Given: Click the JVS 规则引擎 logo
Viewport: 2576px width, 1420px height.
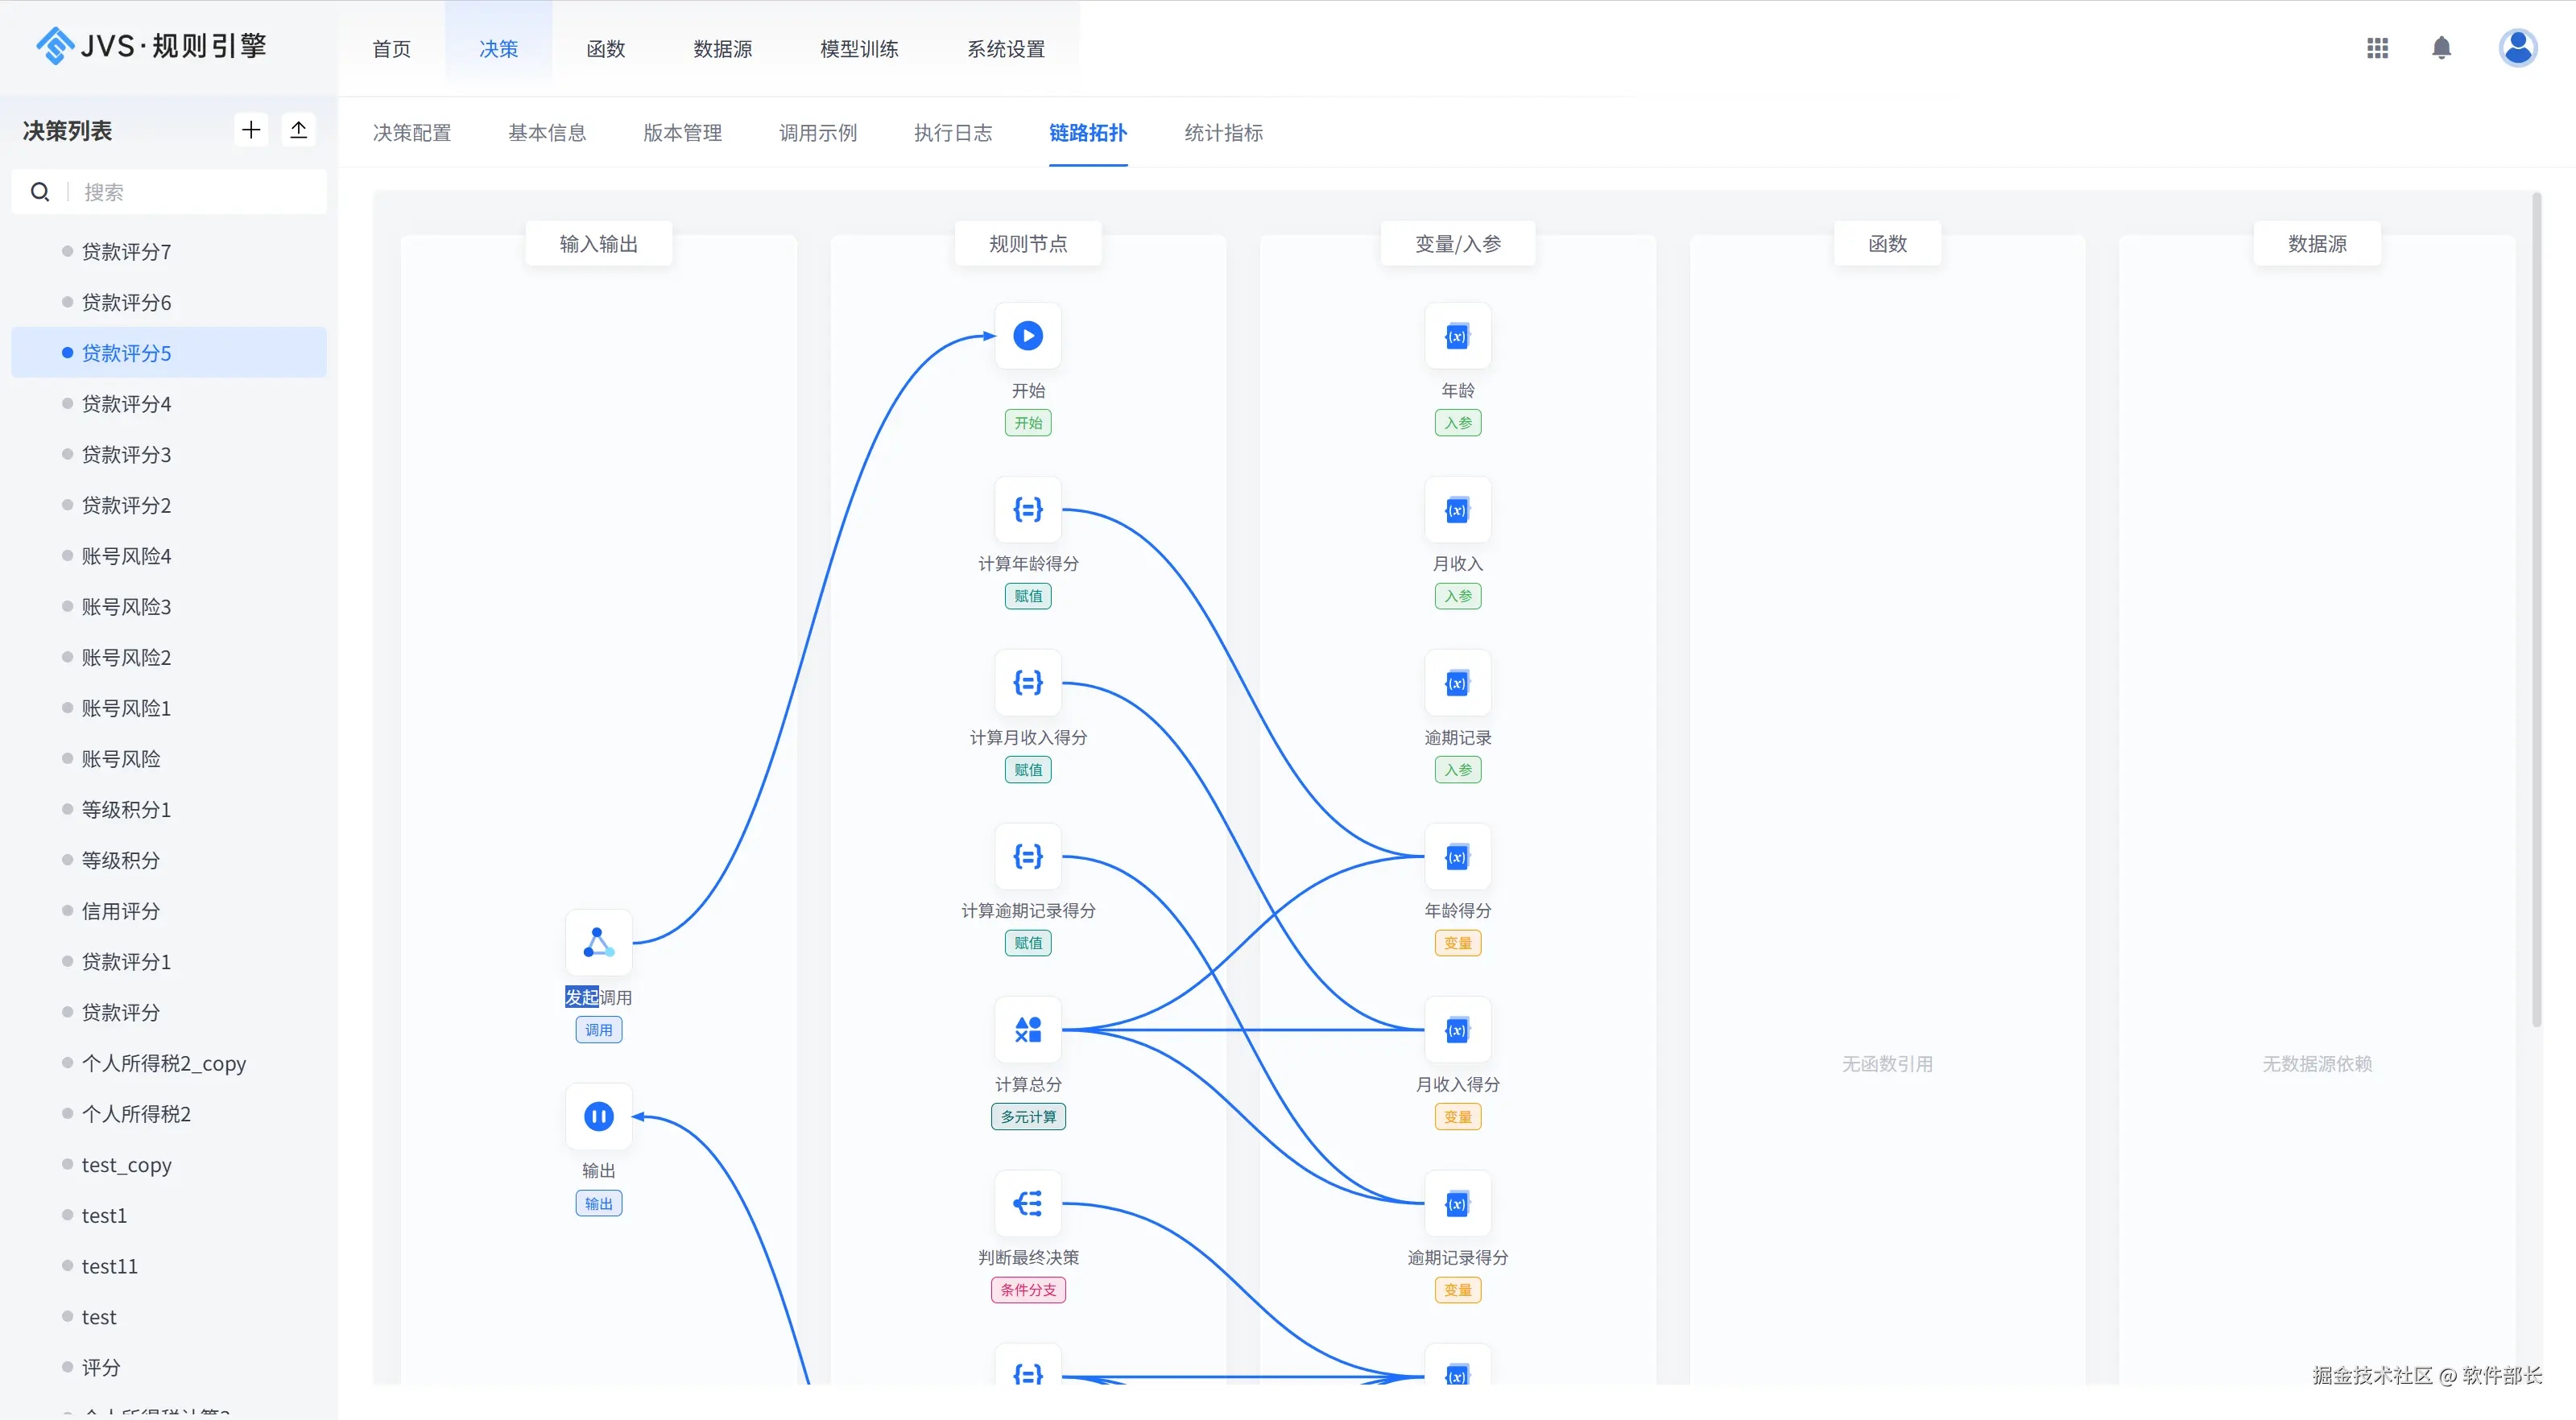Looking at the screenshot, I should tap(151, 46).
